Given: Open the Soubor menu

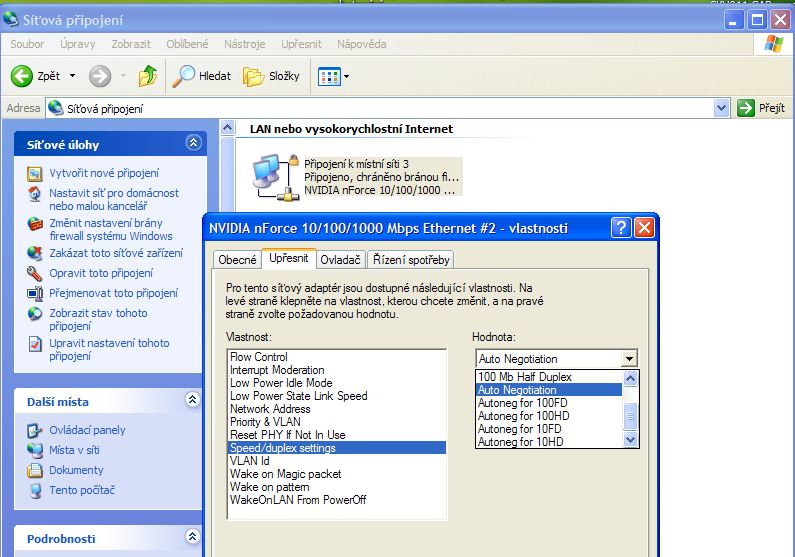Looking at the screenshot, I should pyautogui.click(x=27, y=44).
